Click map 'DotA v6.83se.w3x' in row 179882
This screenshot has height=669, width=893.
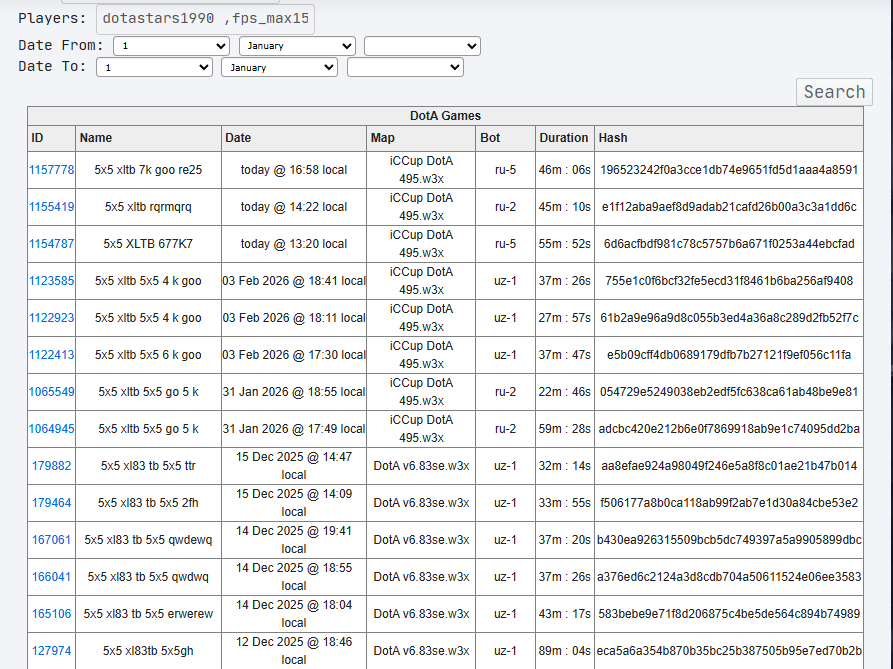point(421,466)
